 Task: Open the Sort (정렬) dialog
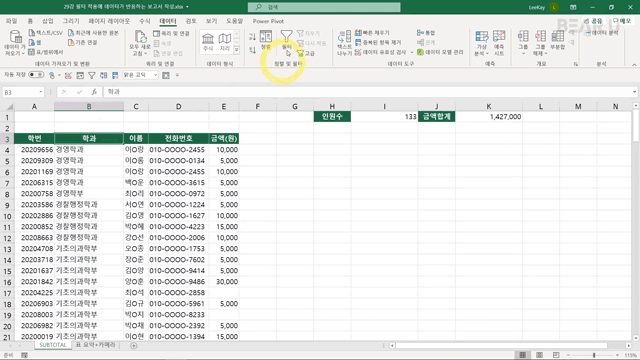266,40
